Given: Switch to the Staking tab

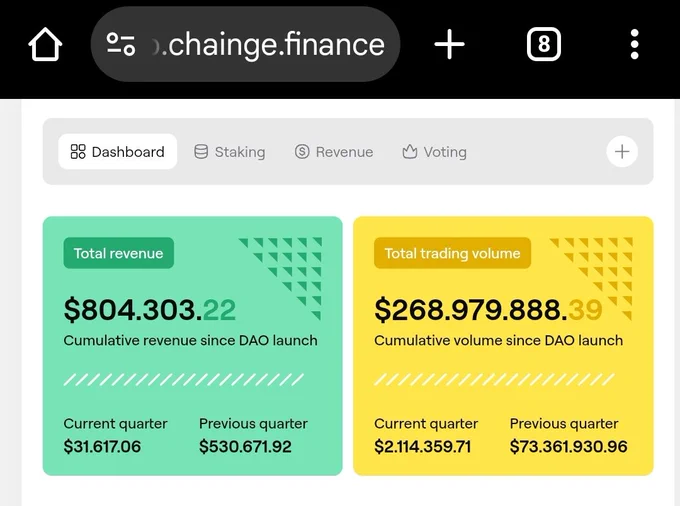Looking at the screenshot, I should coord(229,152).
